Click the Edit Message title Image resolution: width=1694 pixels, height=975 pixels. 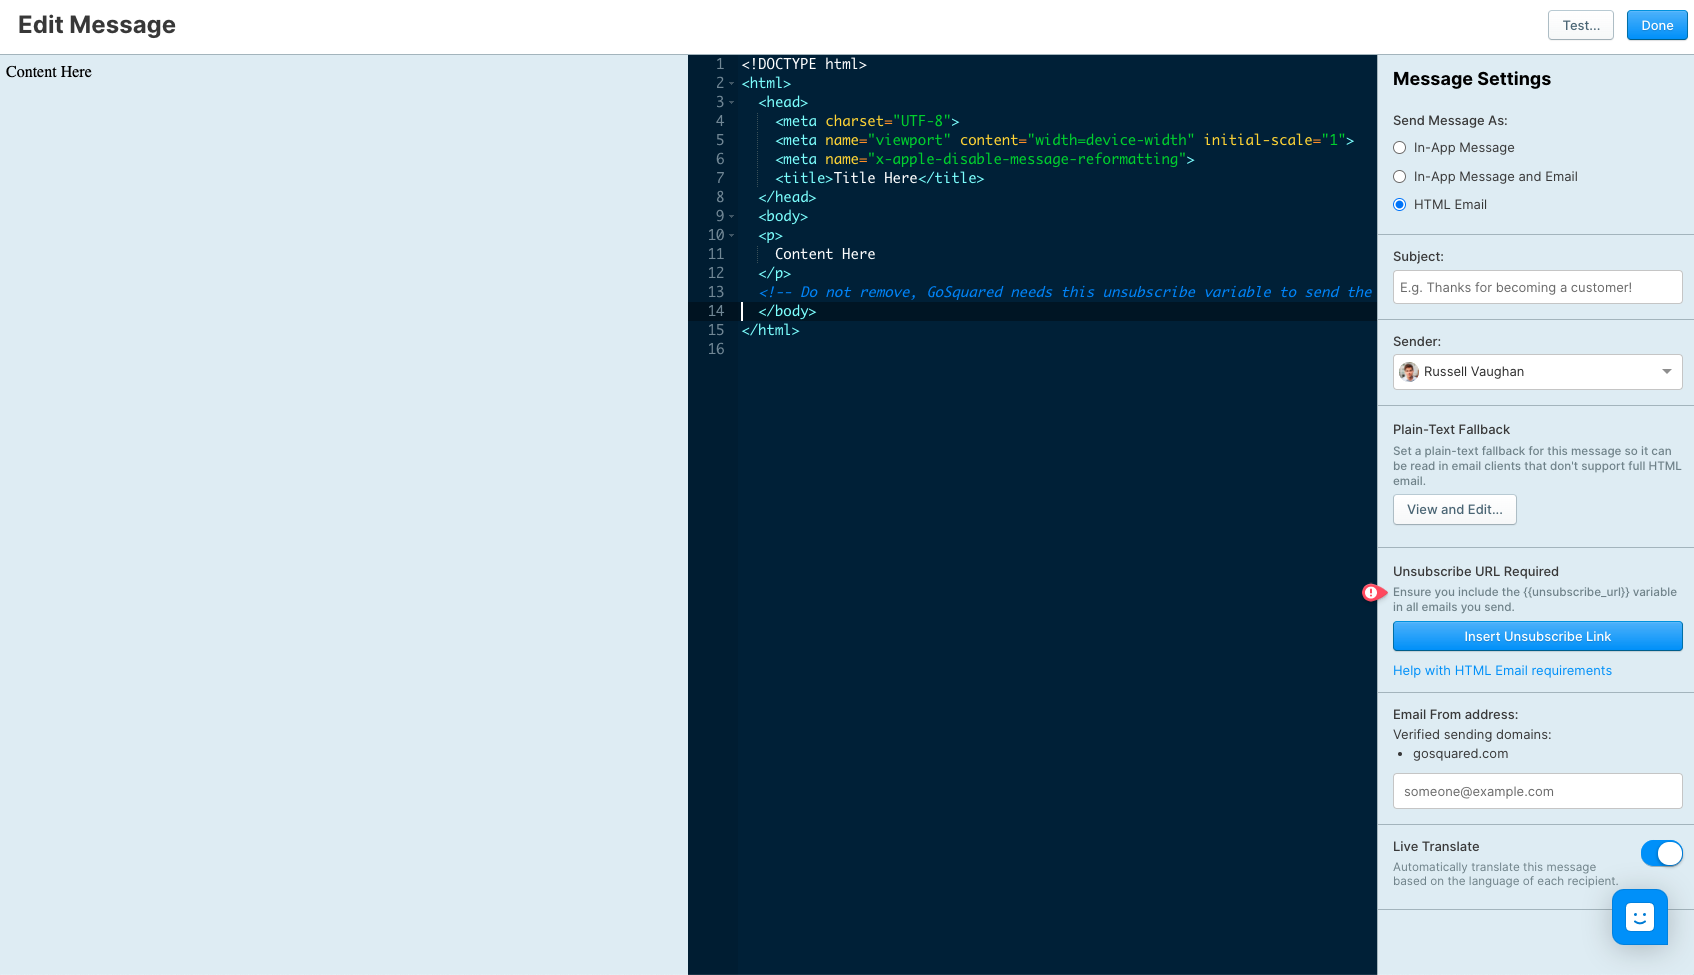(x=97, y=25)
